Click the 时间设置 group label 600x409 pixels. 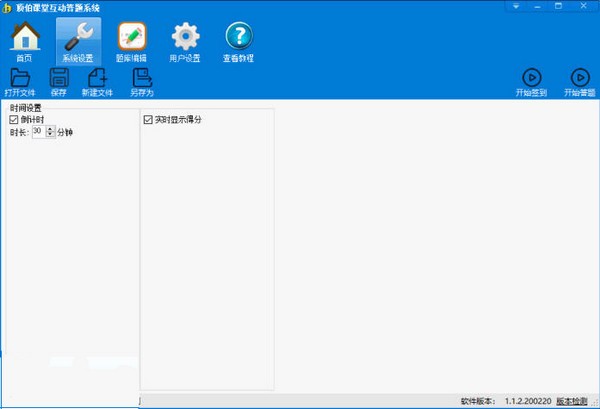point(26,107)
